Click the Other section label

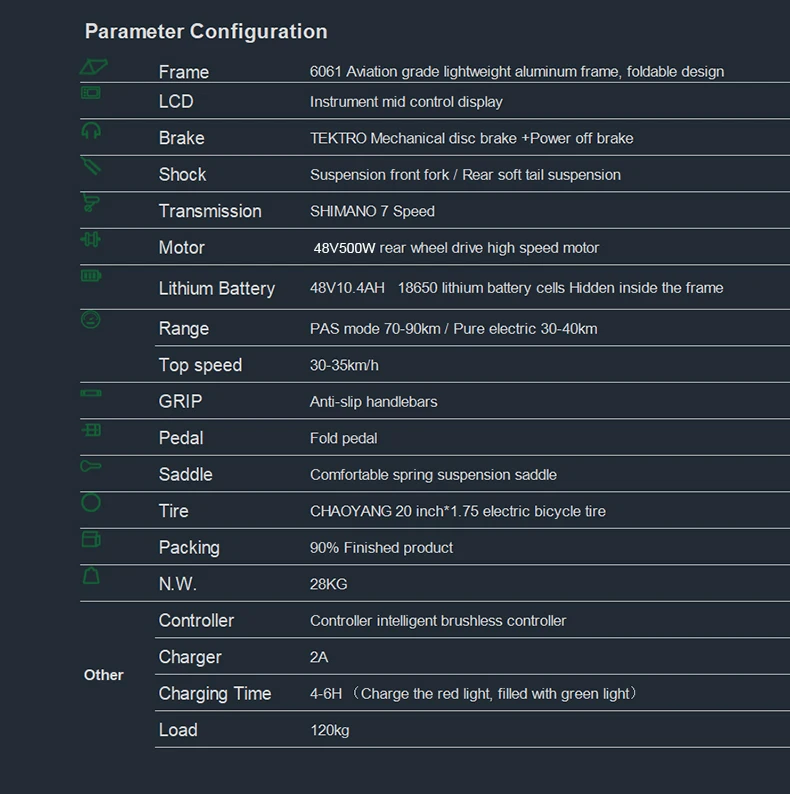(103, 675)
